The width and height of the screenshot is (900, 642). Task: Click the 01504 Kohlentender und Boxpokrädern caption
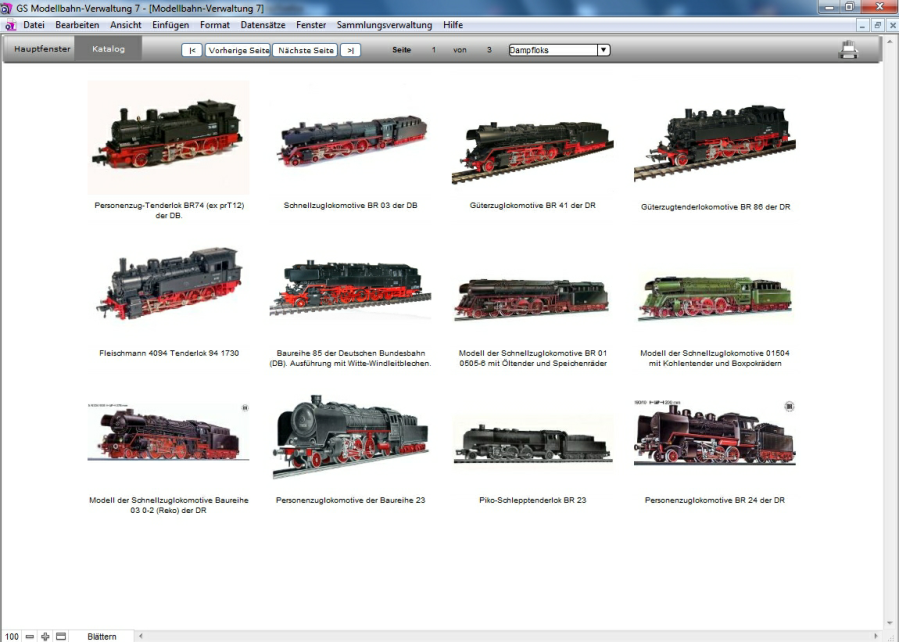click(x=715, y=359)
